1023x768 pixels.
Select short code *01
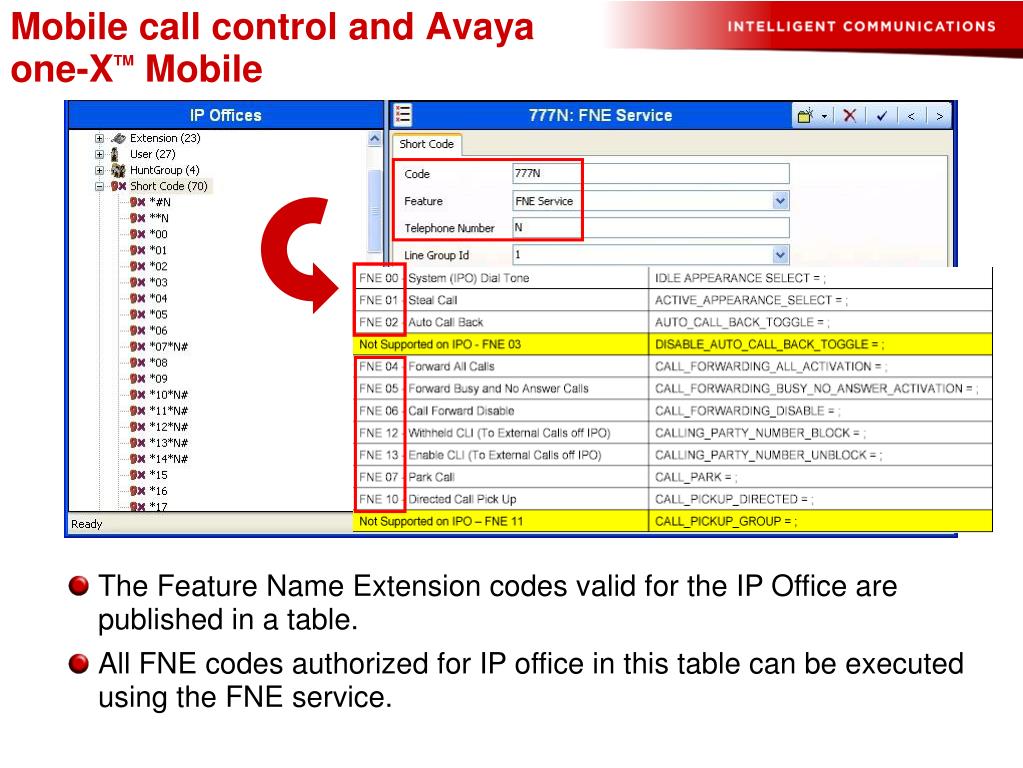click(159, 251)
